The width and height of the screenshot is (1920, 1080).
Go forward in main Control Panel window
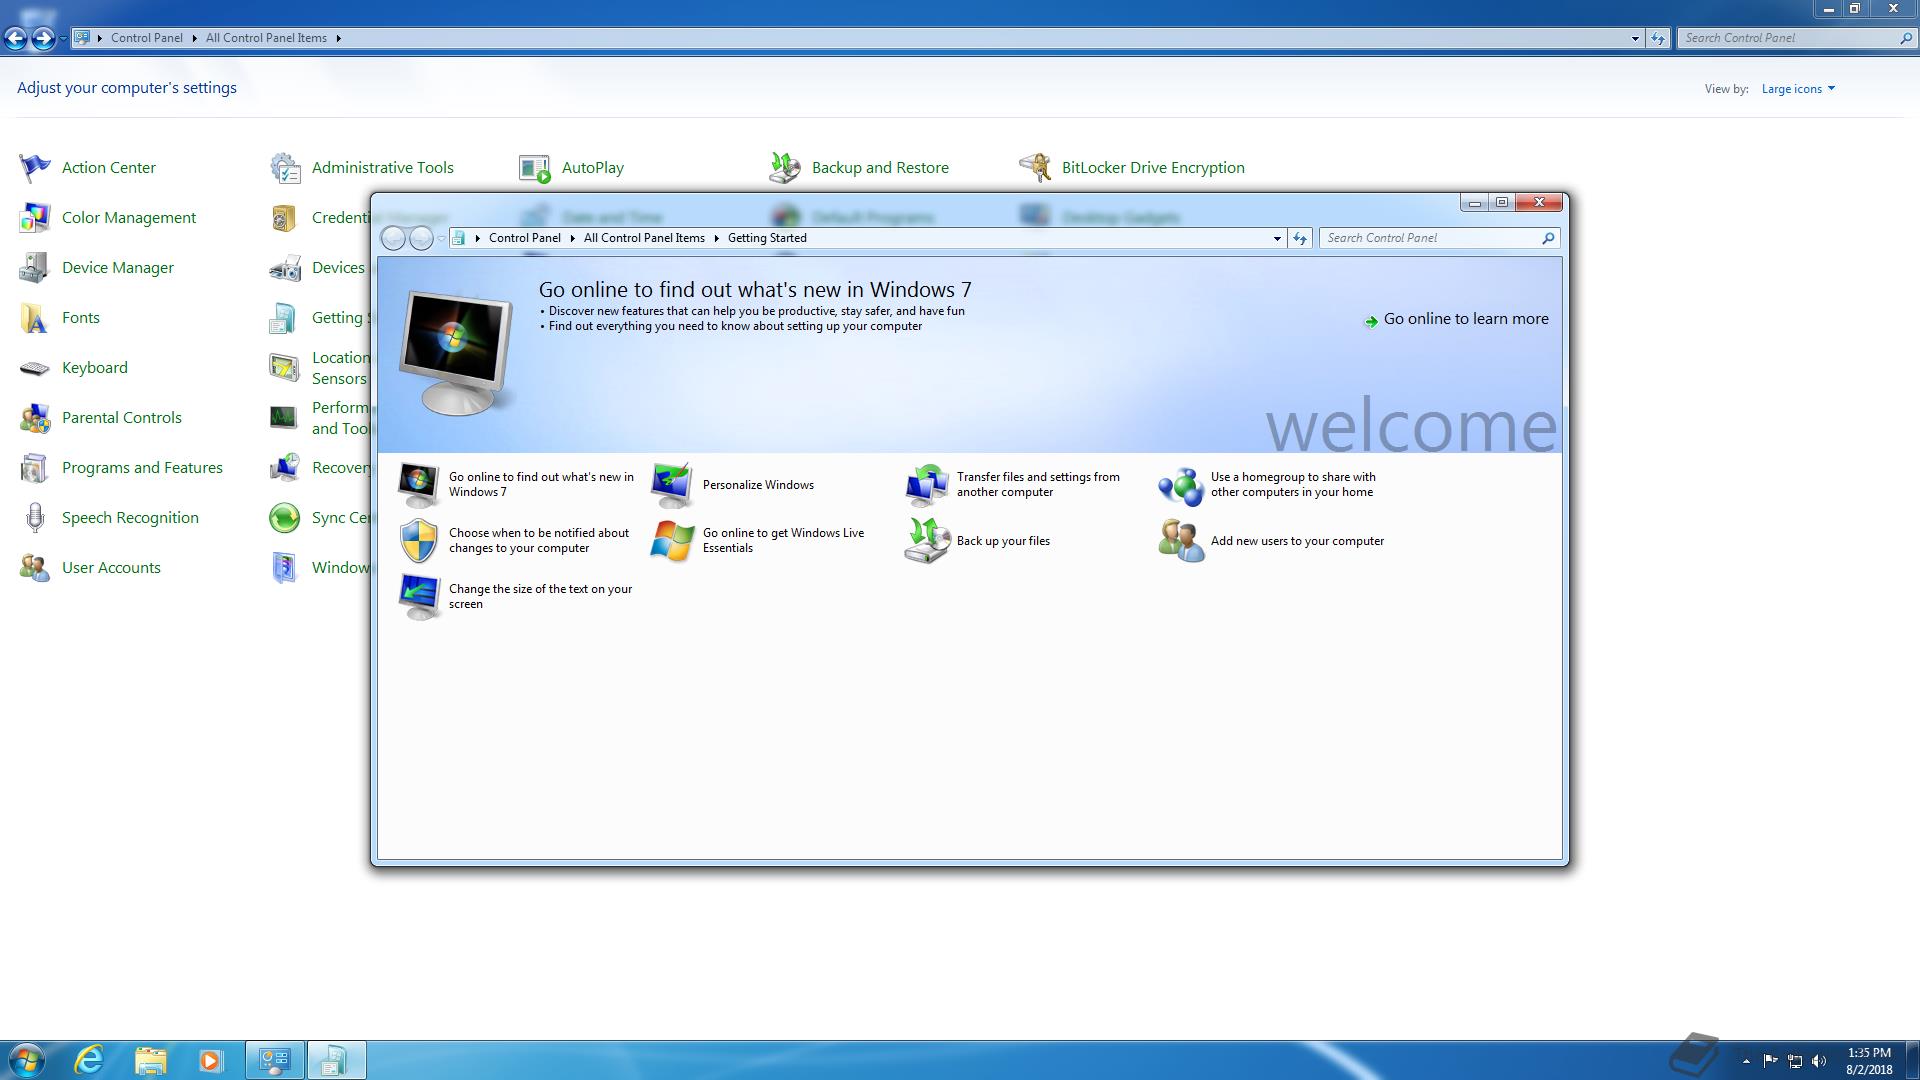pos(43,38)
